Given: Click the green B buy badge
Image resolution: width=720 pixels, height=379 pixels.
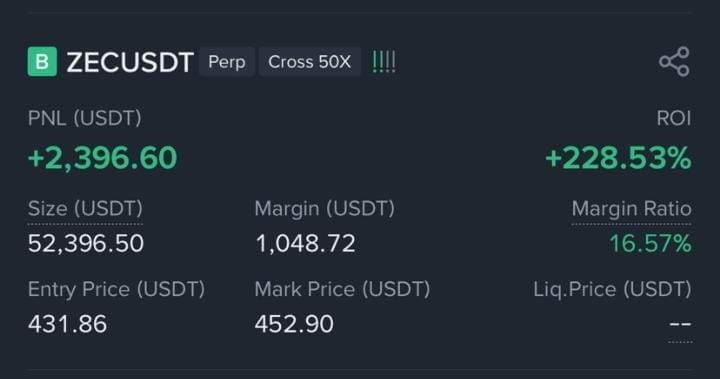Looking at the screenshot, I should tap(42, 62).
